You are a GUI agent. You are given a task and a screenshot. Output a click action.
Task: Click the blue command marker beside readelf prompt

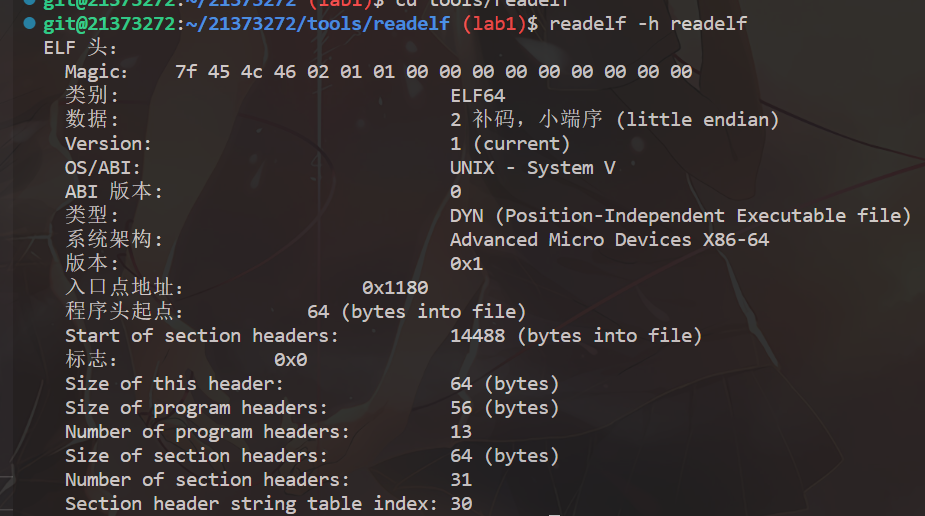click(x=29, y=24)
